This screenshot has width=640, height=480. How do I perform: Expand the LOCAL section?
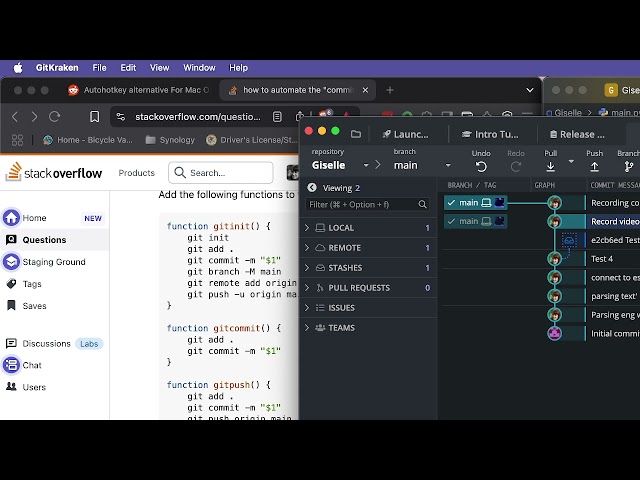click(x=368, y=228)
